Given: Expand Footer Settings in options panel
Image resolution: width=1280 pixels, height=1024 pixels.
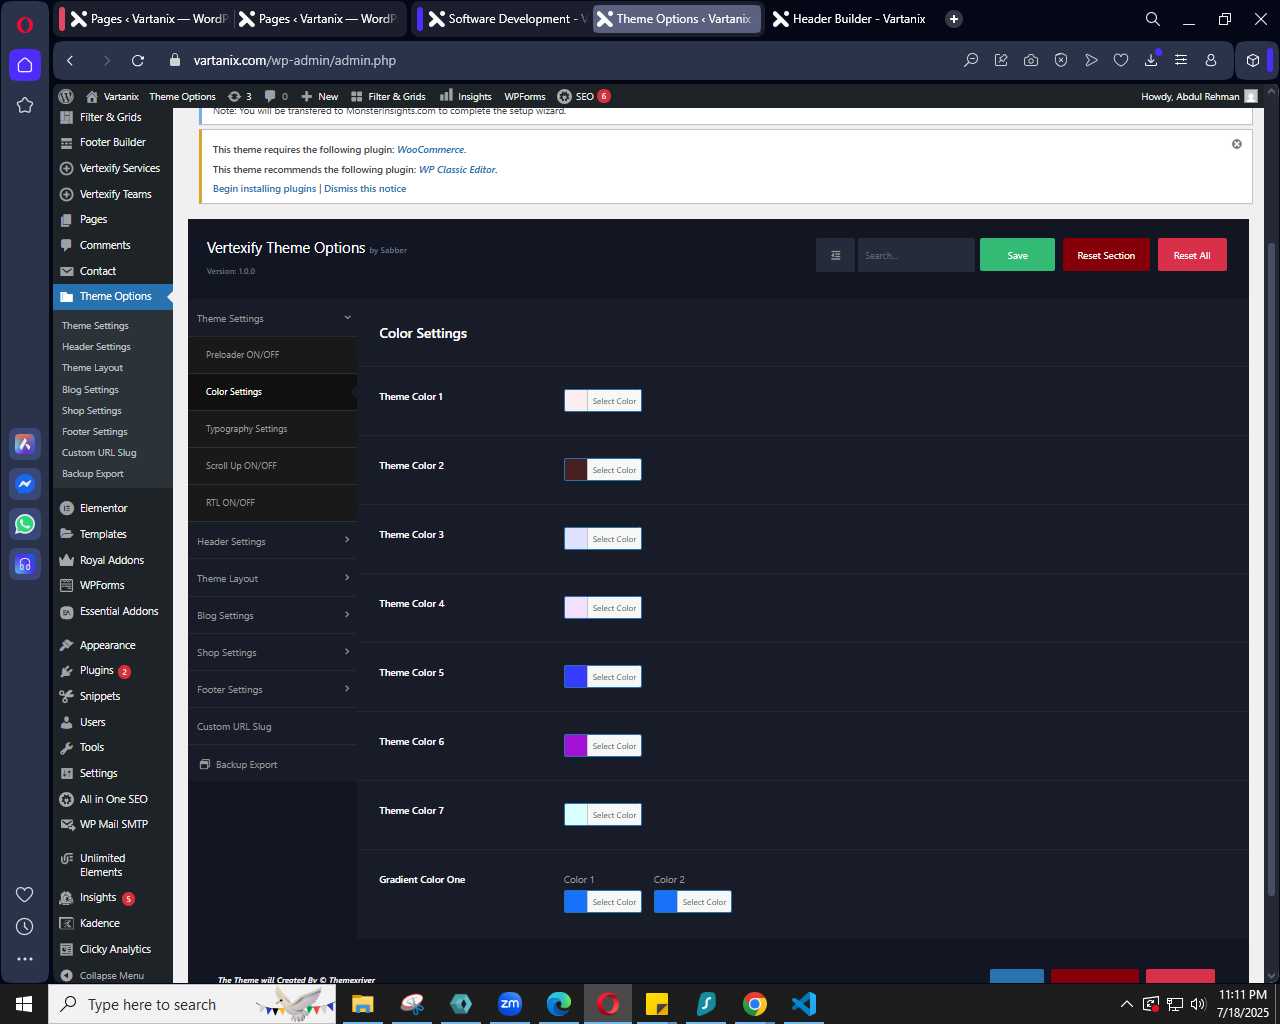Looking at the screenshot, I should click(272, 689).
